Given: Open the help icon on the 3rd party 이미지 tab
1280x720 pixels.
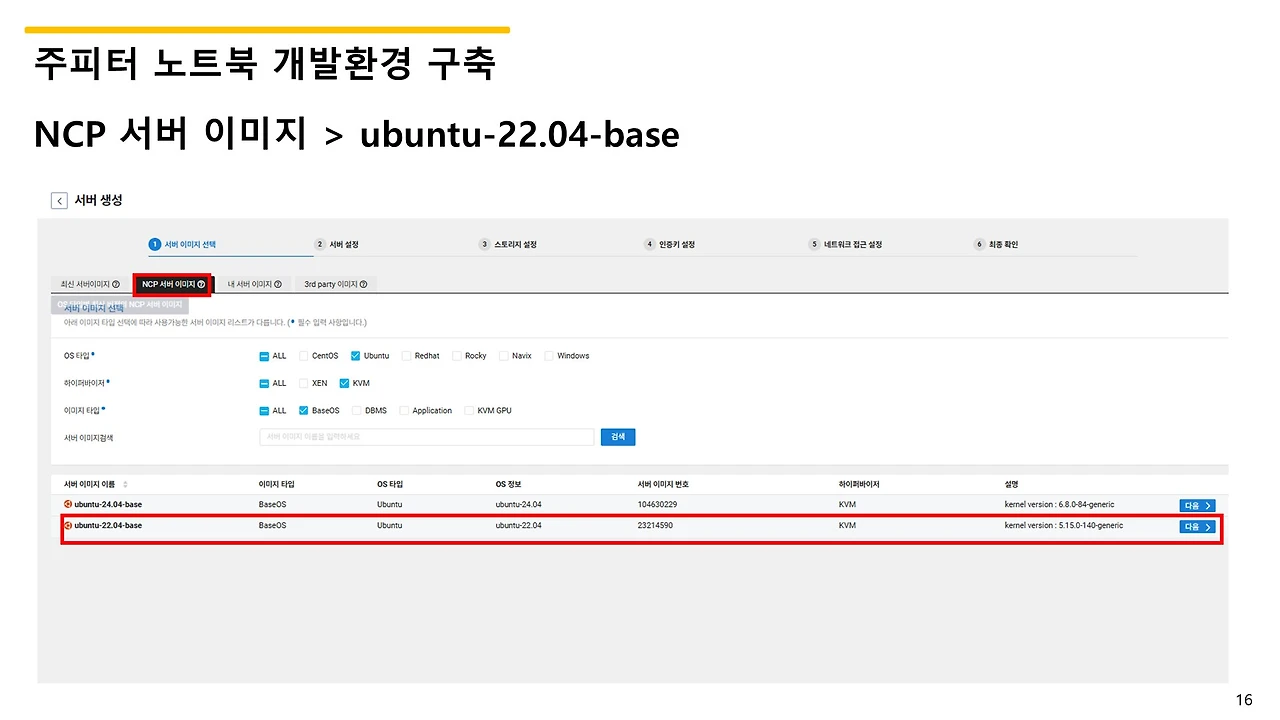Looking at the screenshot, I should click(x=363, y=285).
